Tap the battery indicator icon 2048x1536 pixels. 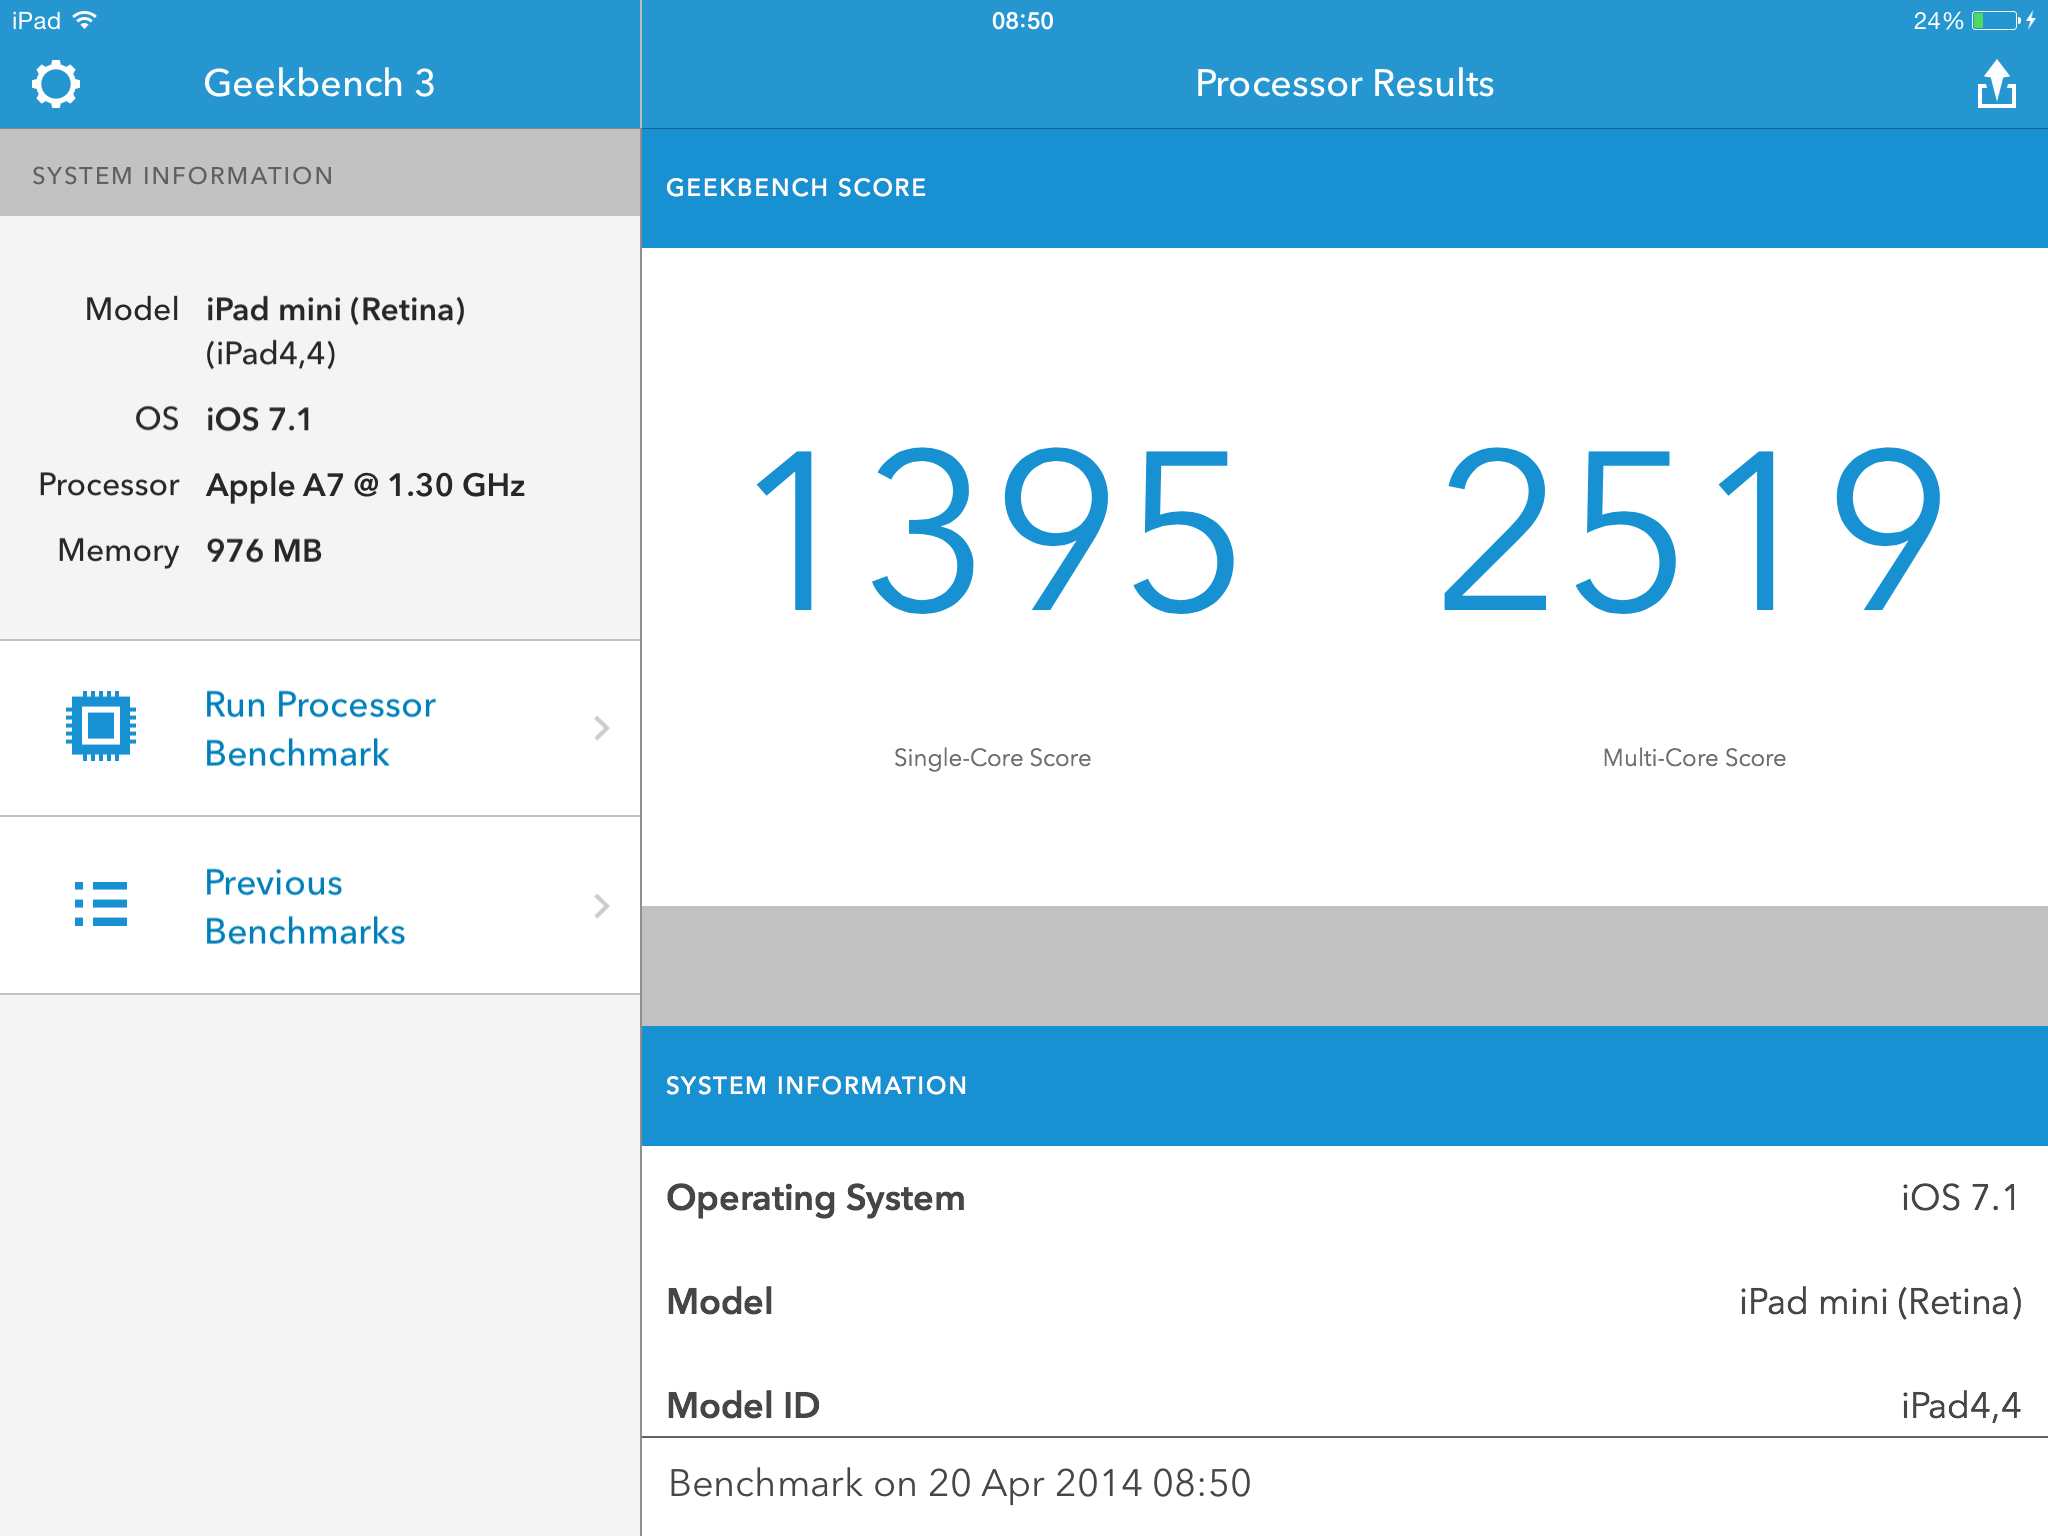pyautogui.click(x=1996, y=20)
